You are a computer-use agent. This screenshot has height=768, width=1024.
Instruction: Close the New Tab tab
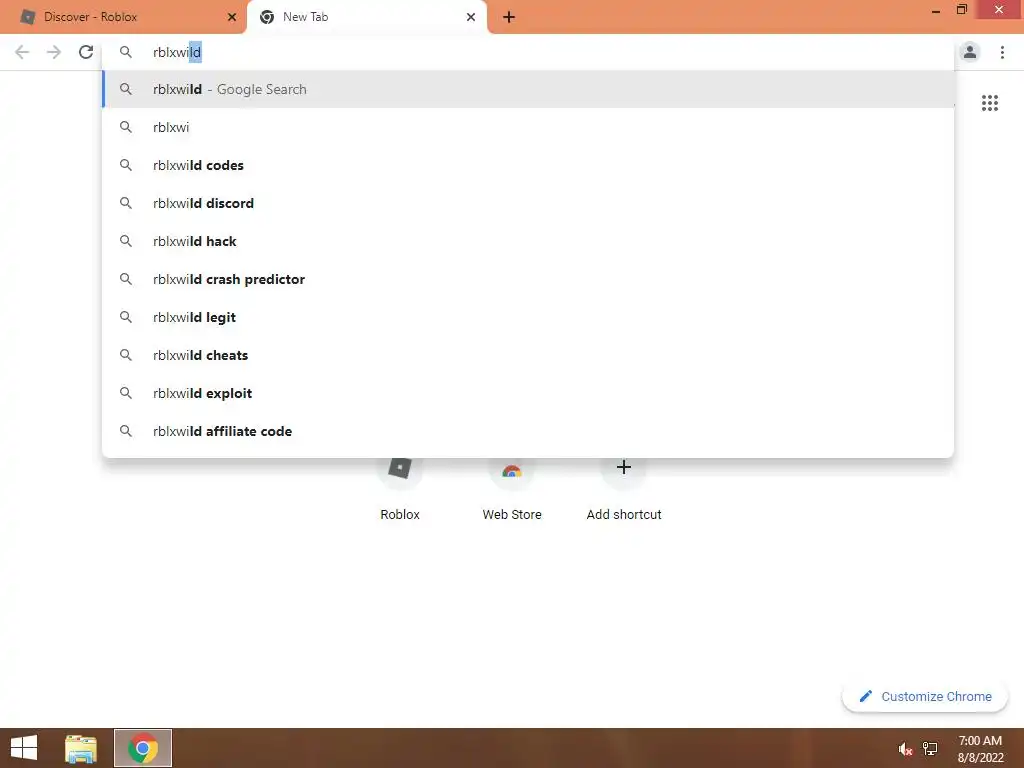coord(471,17)
